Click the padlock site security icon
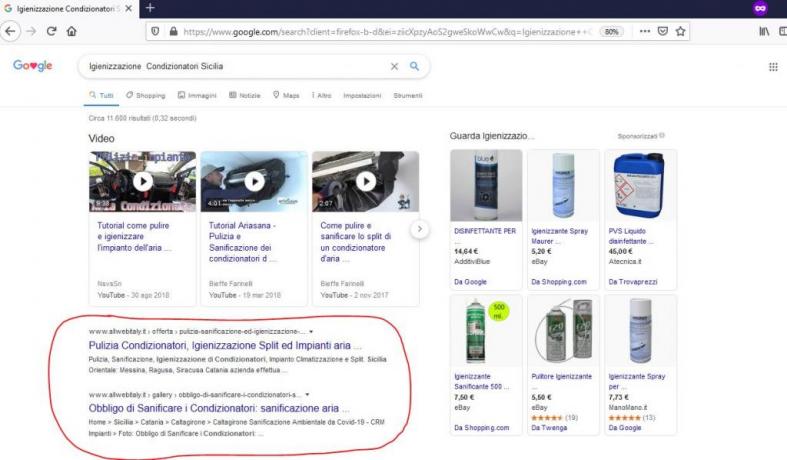The height and width of the screenshot is (460, 787). [x=173, y=31]
